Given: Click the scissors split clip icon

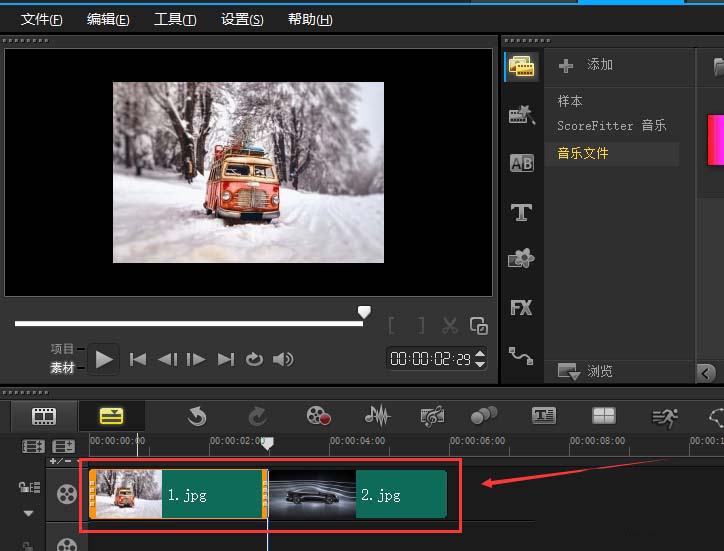Looking at the screenshot, I should pyautogui.click(x=450, y=325).
